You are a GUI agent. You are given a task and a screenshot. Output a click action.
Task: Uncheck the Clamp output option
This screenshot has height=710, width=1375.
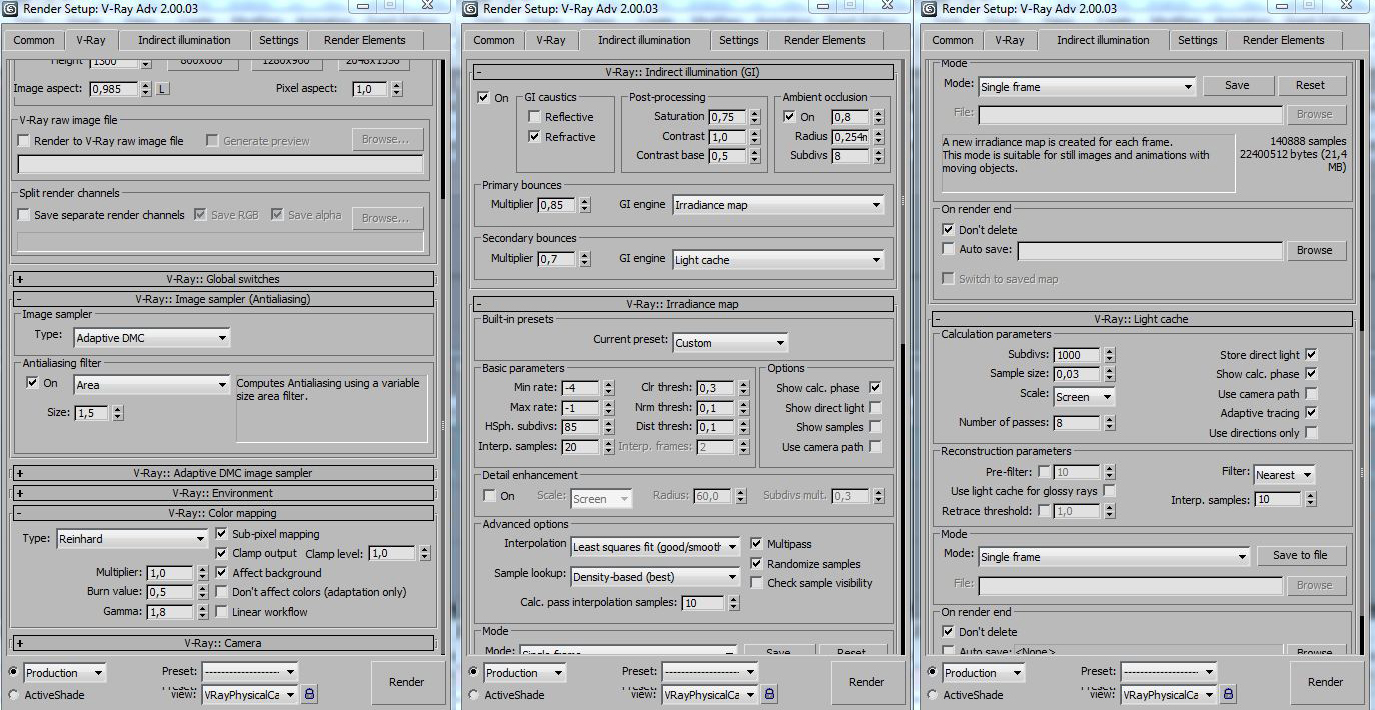(x=222, y=553)
